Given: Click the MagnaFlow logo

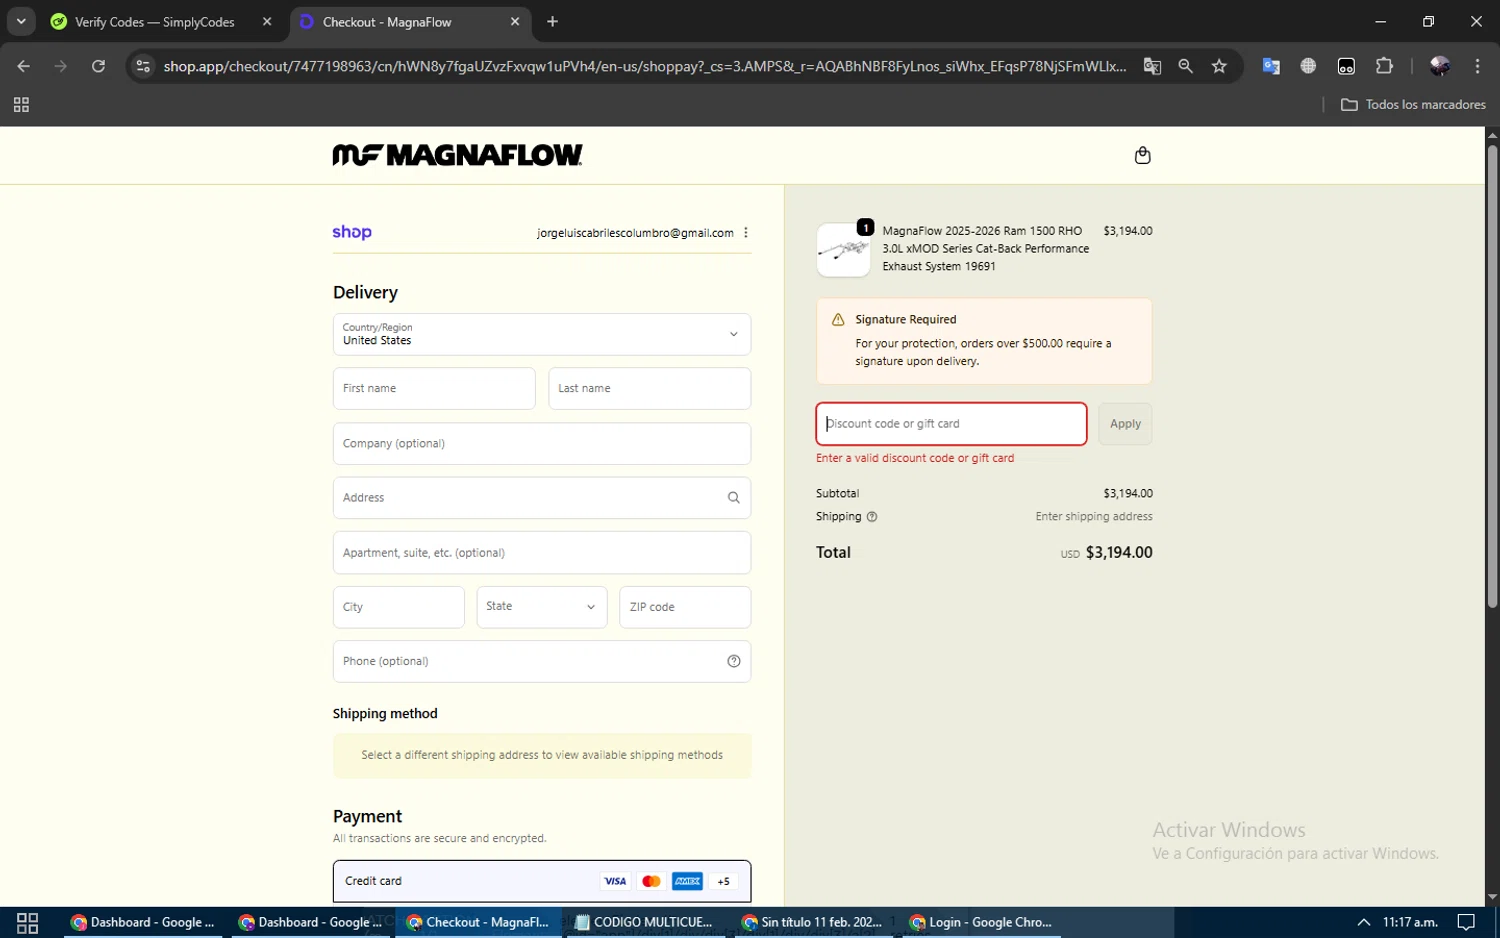Looking at the screenshot, I should click(457, 155).
